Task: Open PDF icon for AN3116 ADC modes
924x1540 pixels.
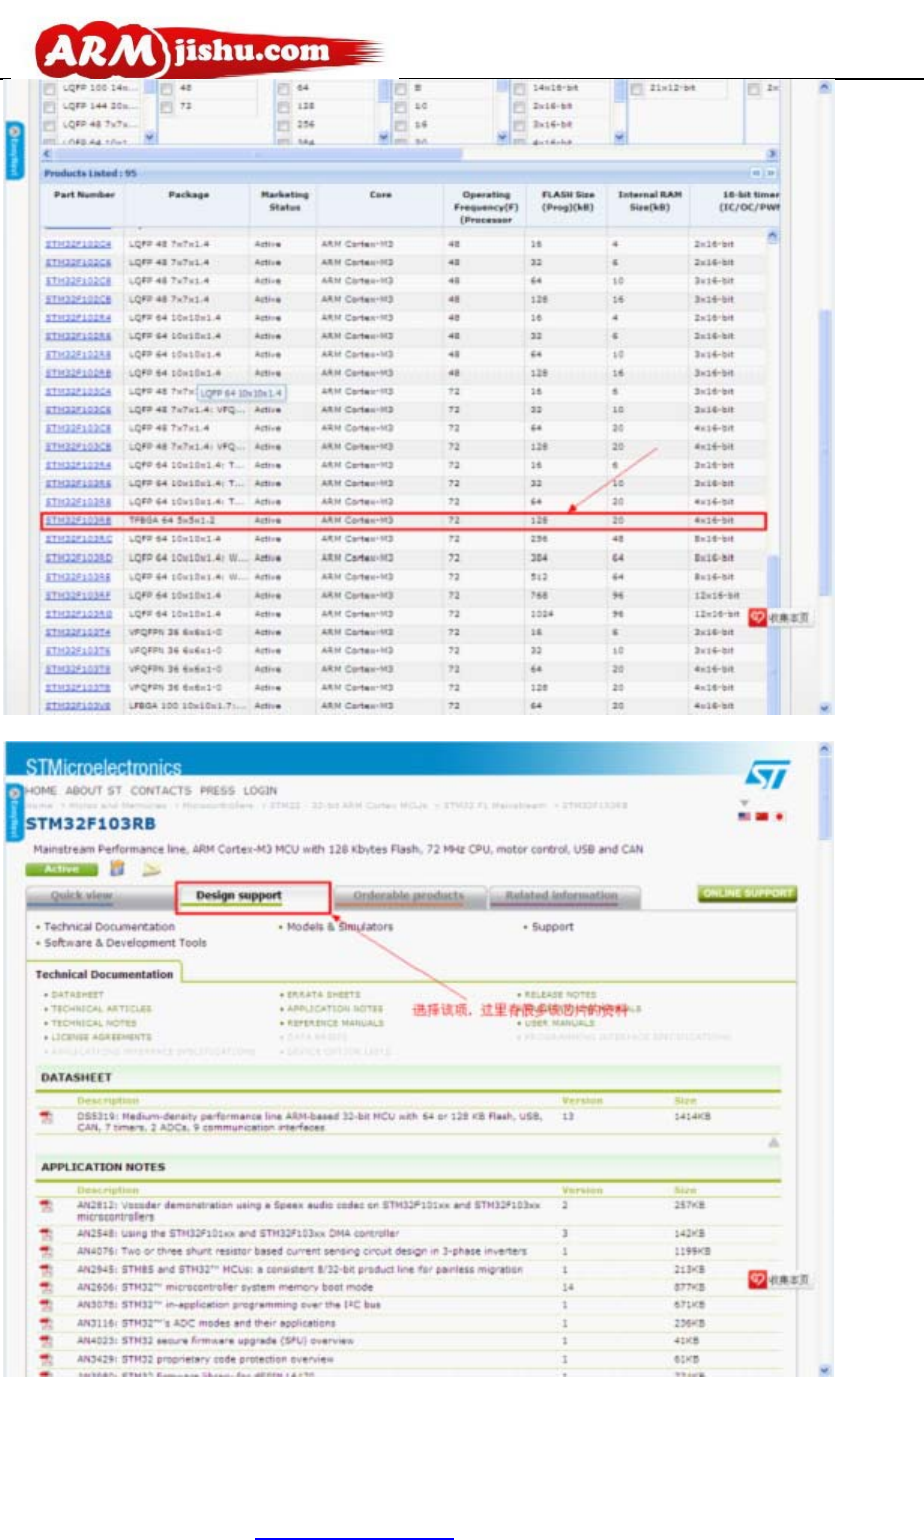Action: pos(46,1324)
